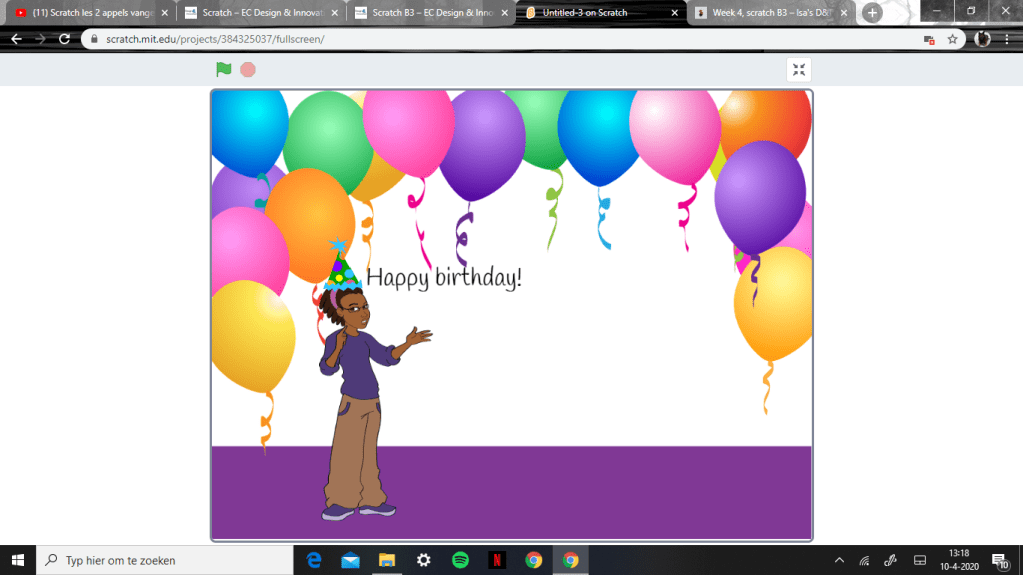
Task: Click the Chrome profile avatar icon
Action: point(982,39)
